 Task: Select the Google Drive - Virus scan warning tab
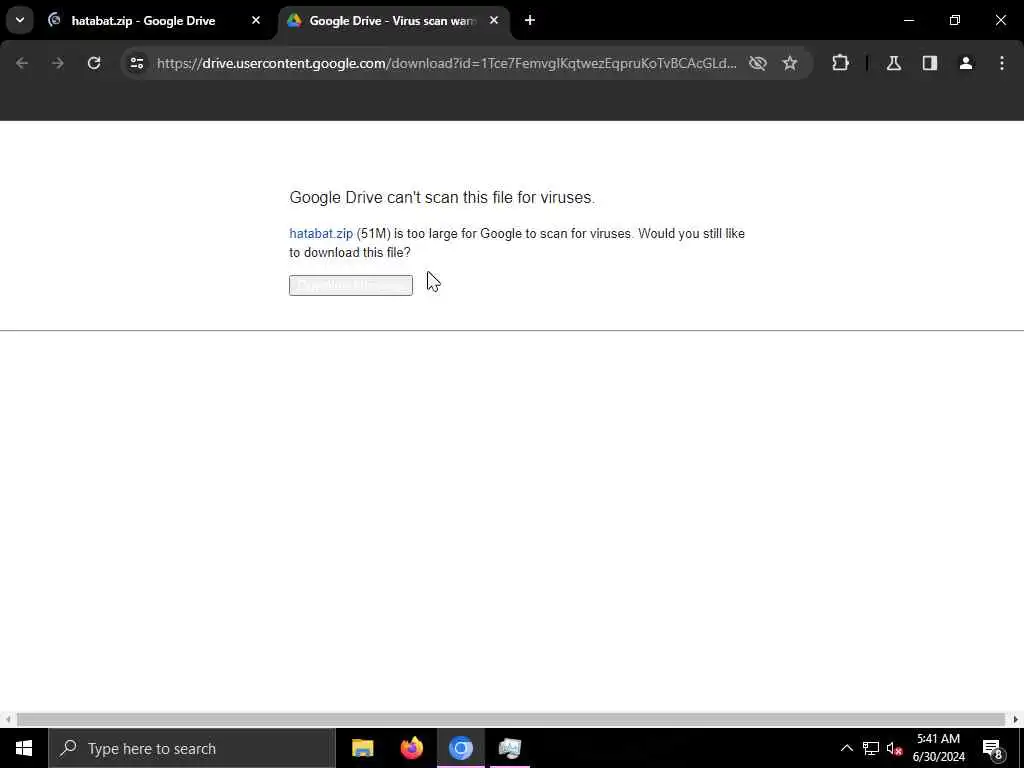coord(391,21)
